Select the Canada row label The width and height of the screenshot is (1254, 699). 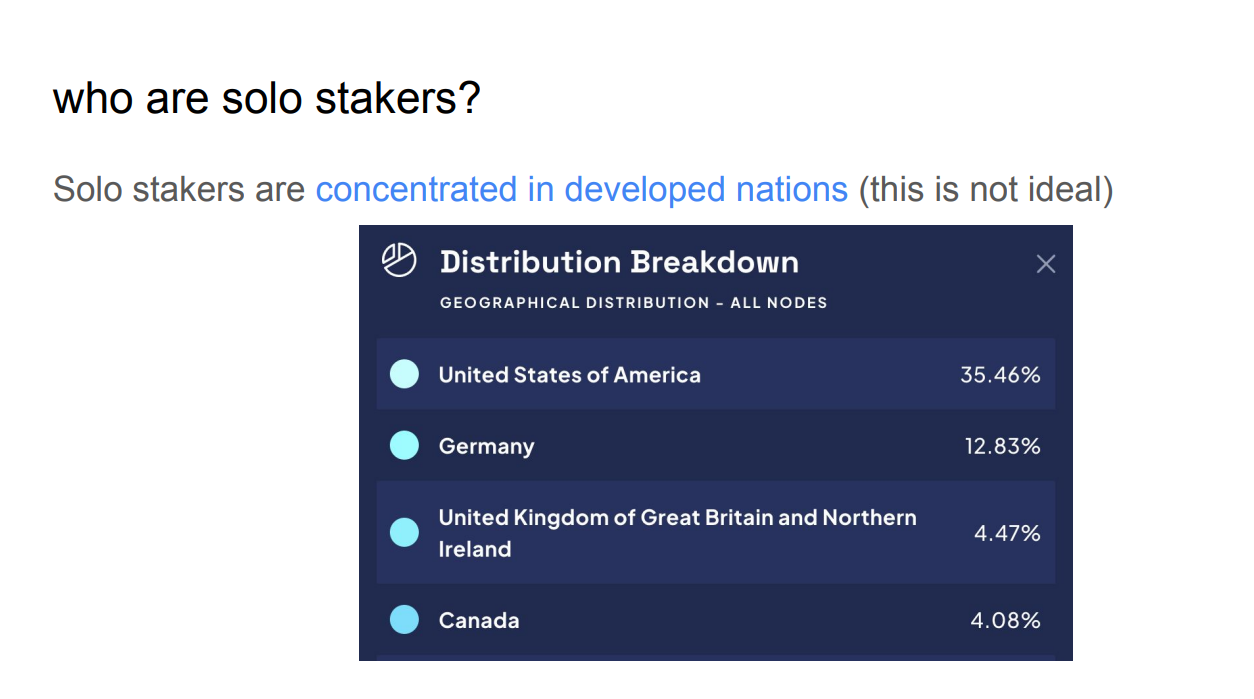(x=479, y=620)
